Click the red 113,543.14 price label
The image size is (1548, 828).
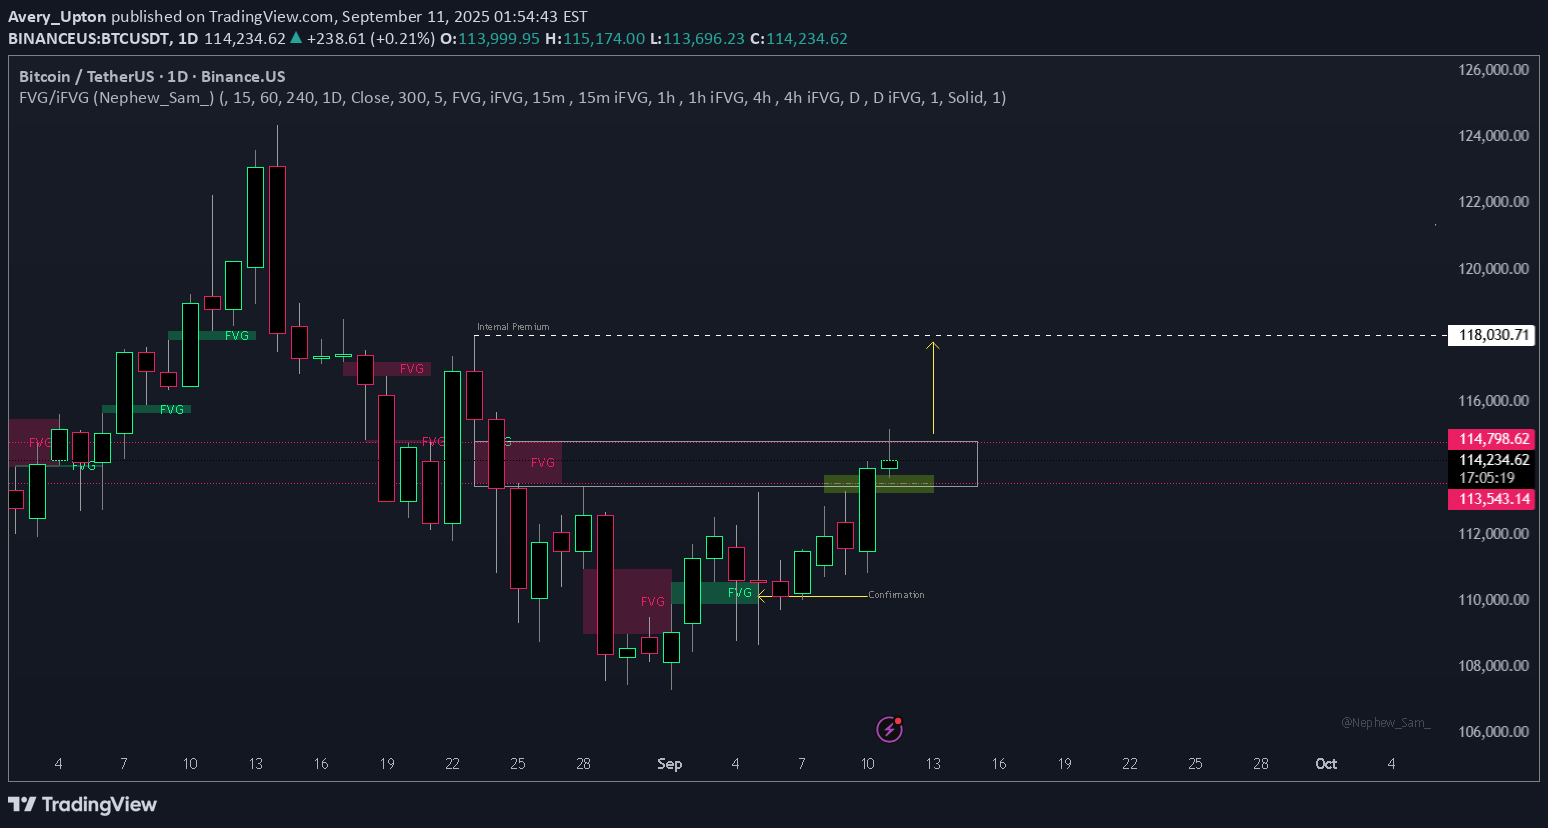(1491, 499)
